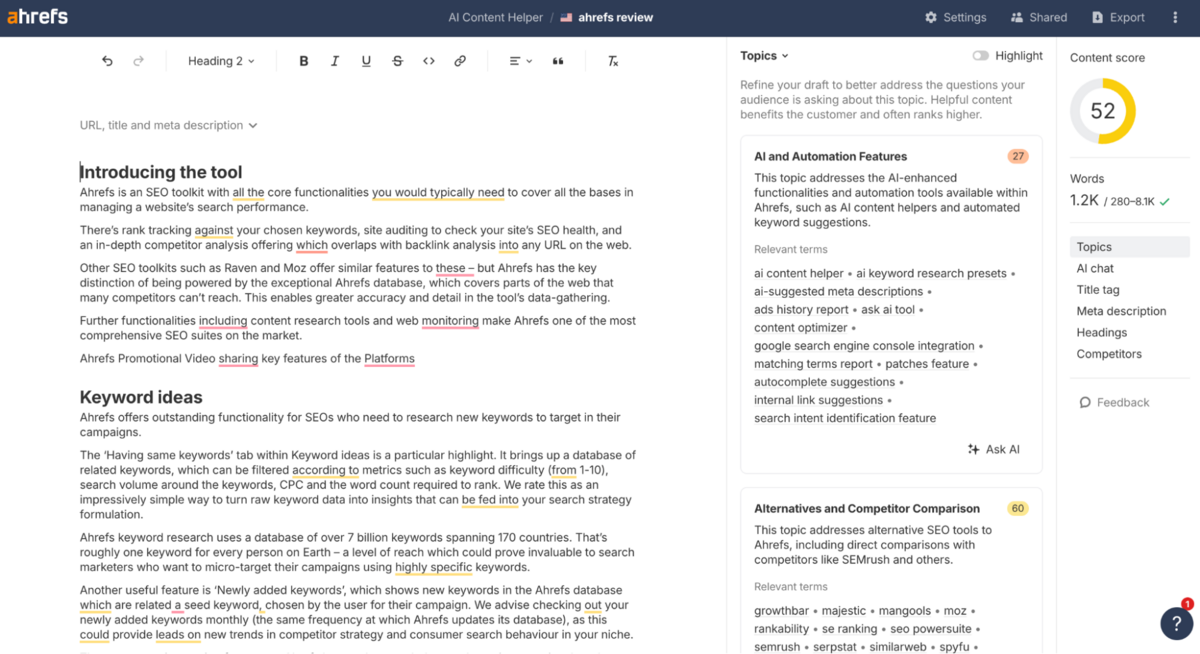Click the Ask AI sparkle icon

click(973, 449)
